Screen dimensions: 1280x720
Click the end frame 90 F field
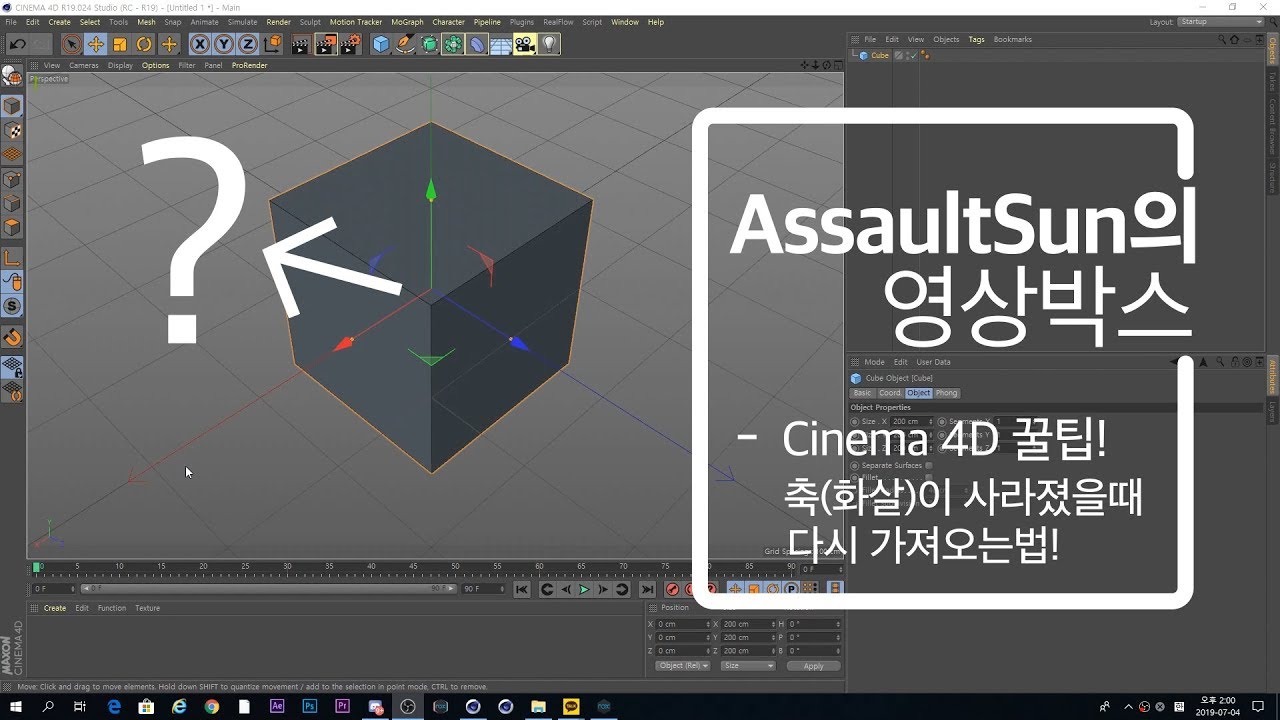tap(484, 589)
